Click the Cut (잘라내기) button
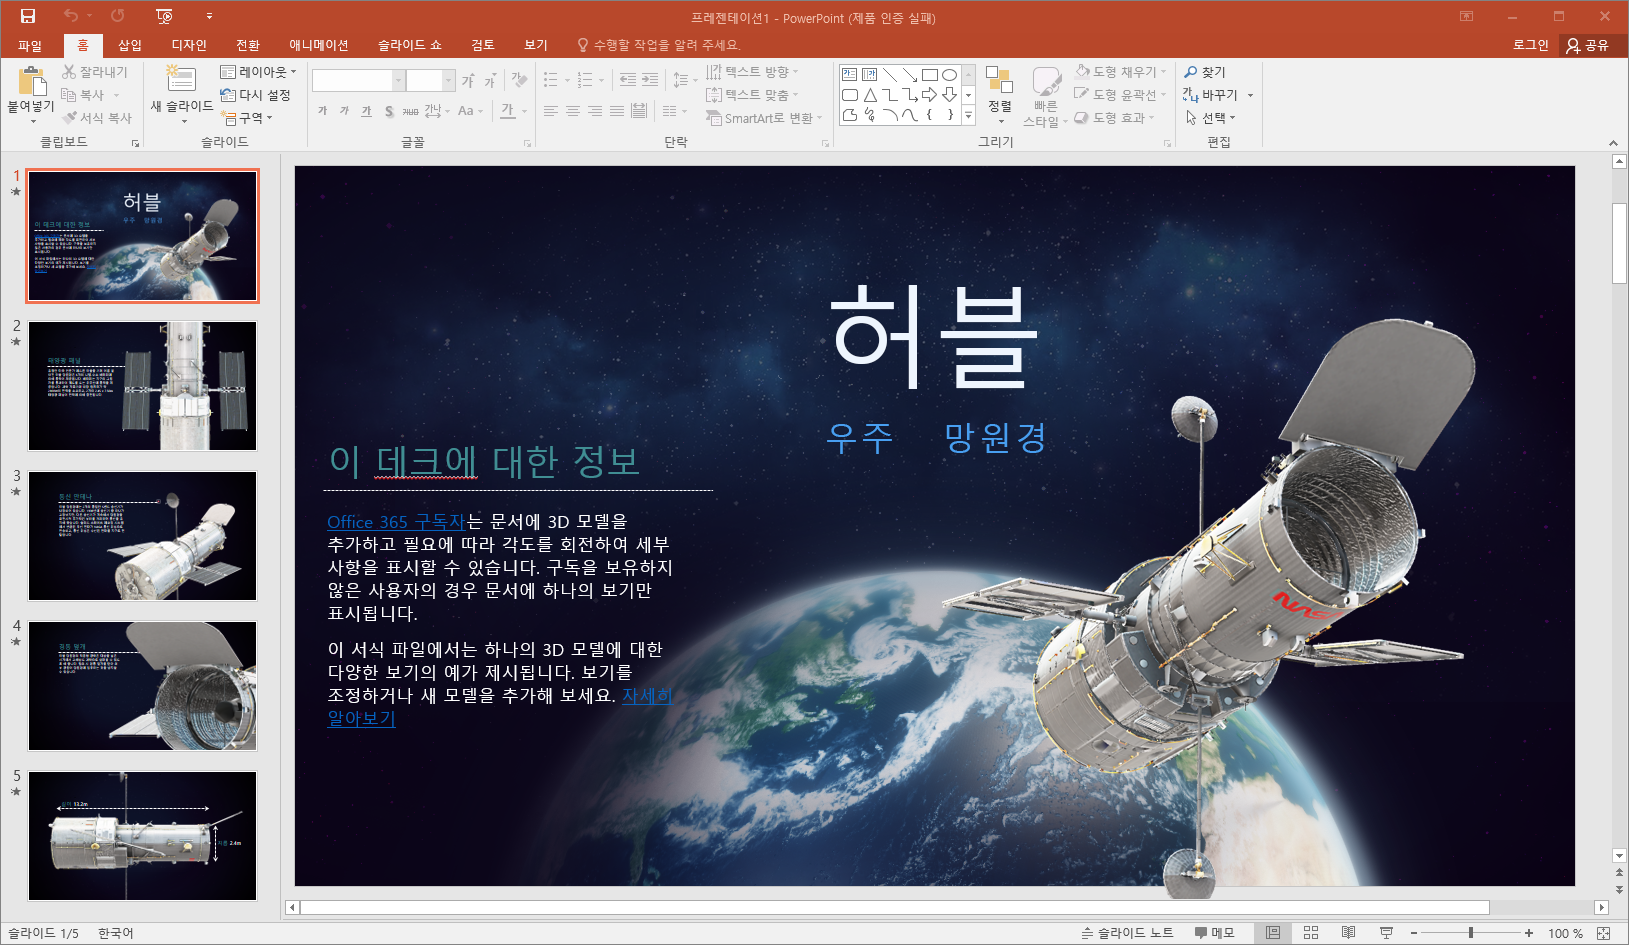Image resolution: width=1629 pixels, height=945 pixels. (x=95, y=72)
